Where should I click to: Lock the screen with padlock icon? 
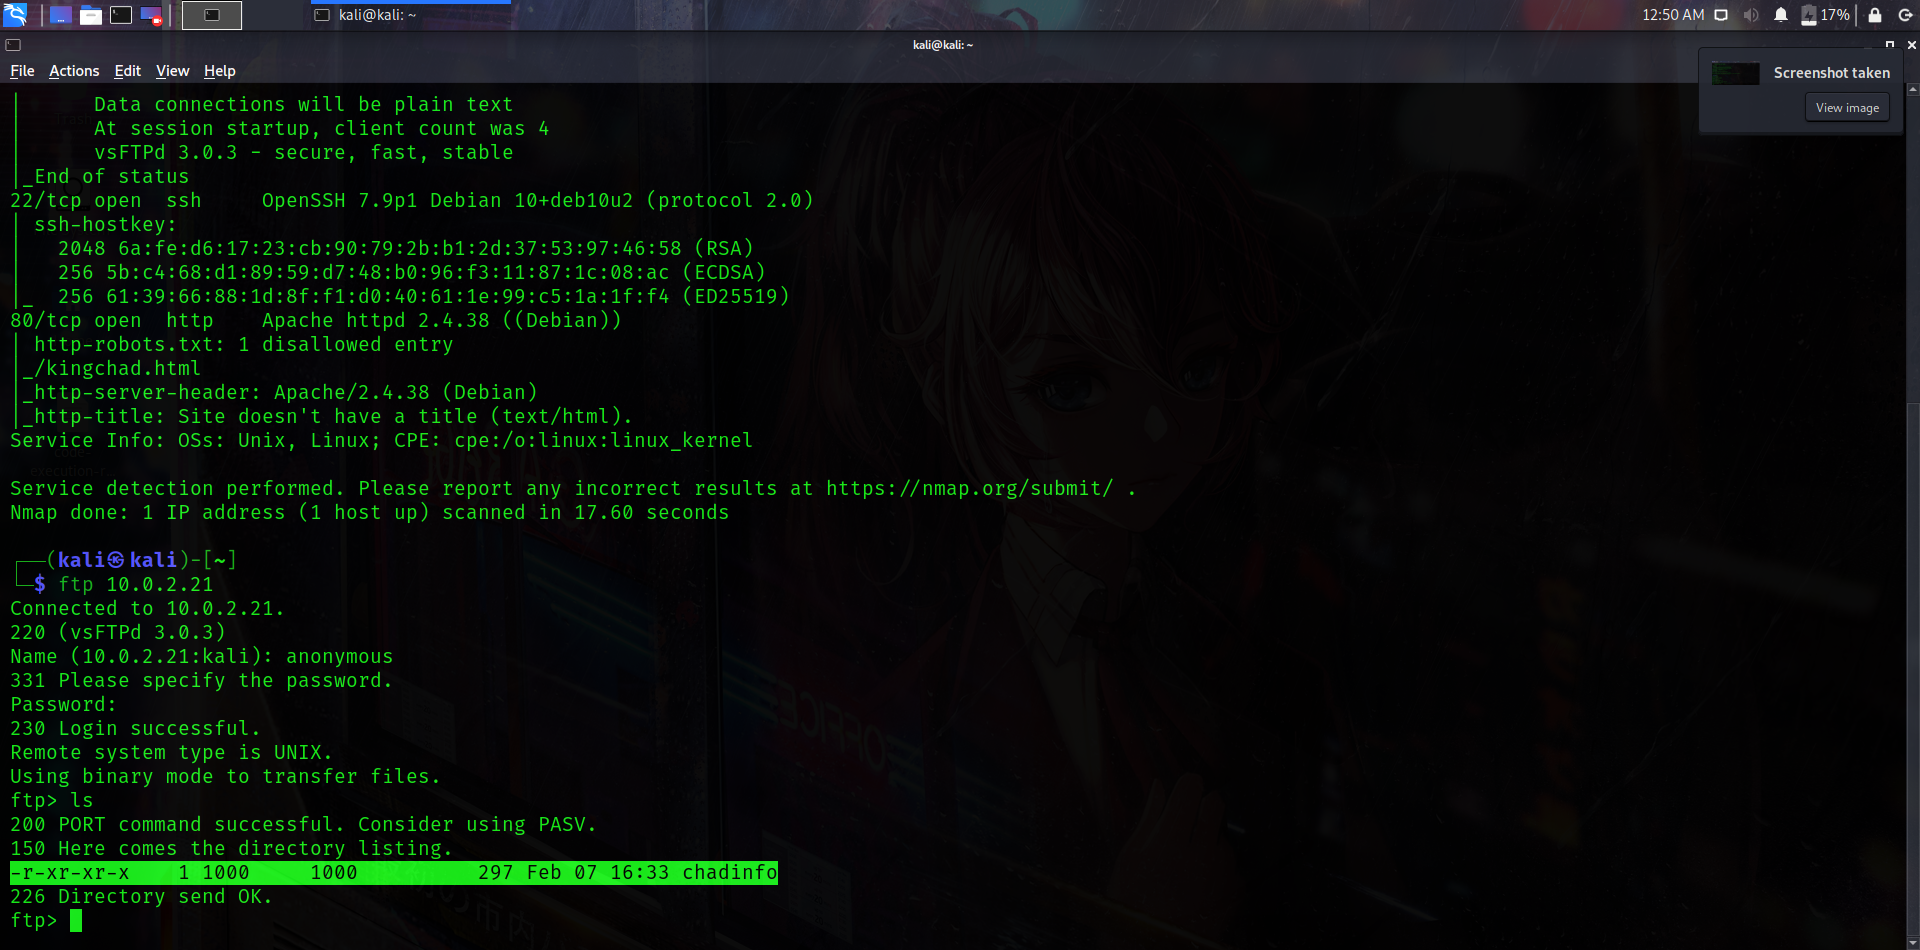[1875, 15]
